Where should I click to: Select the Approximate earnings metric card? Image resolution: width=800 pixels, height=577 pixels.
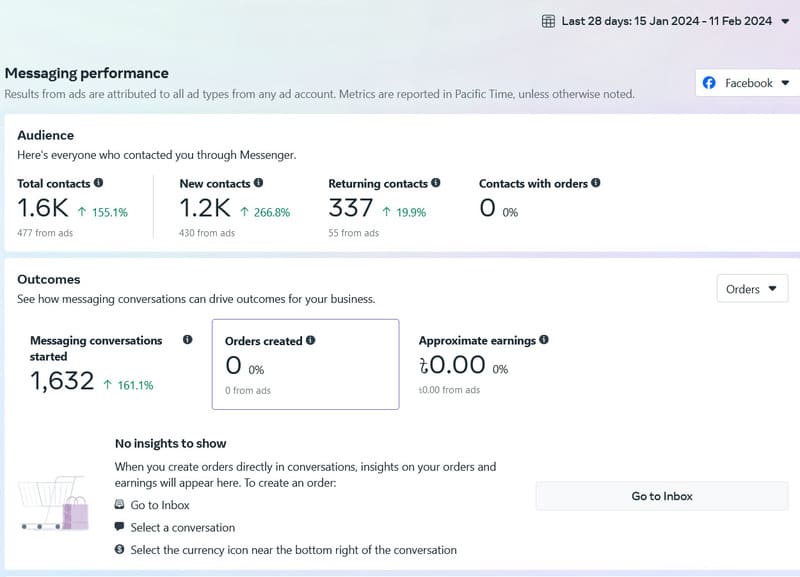coord(489,365)
